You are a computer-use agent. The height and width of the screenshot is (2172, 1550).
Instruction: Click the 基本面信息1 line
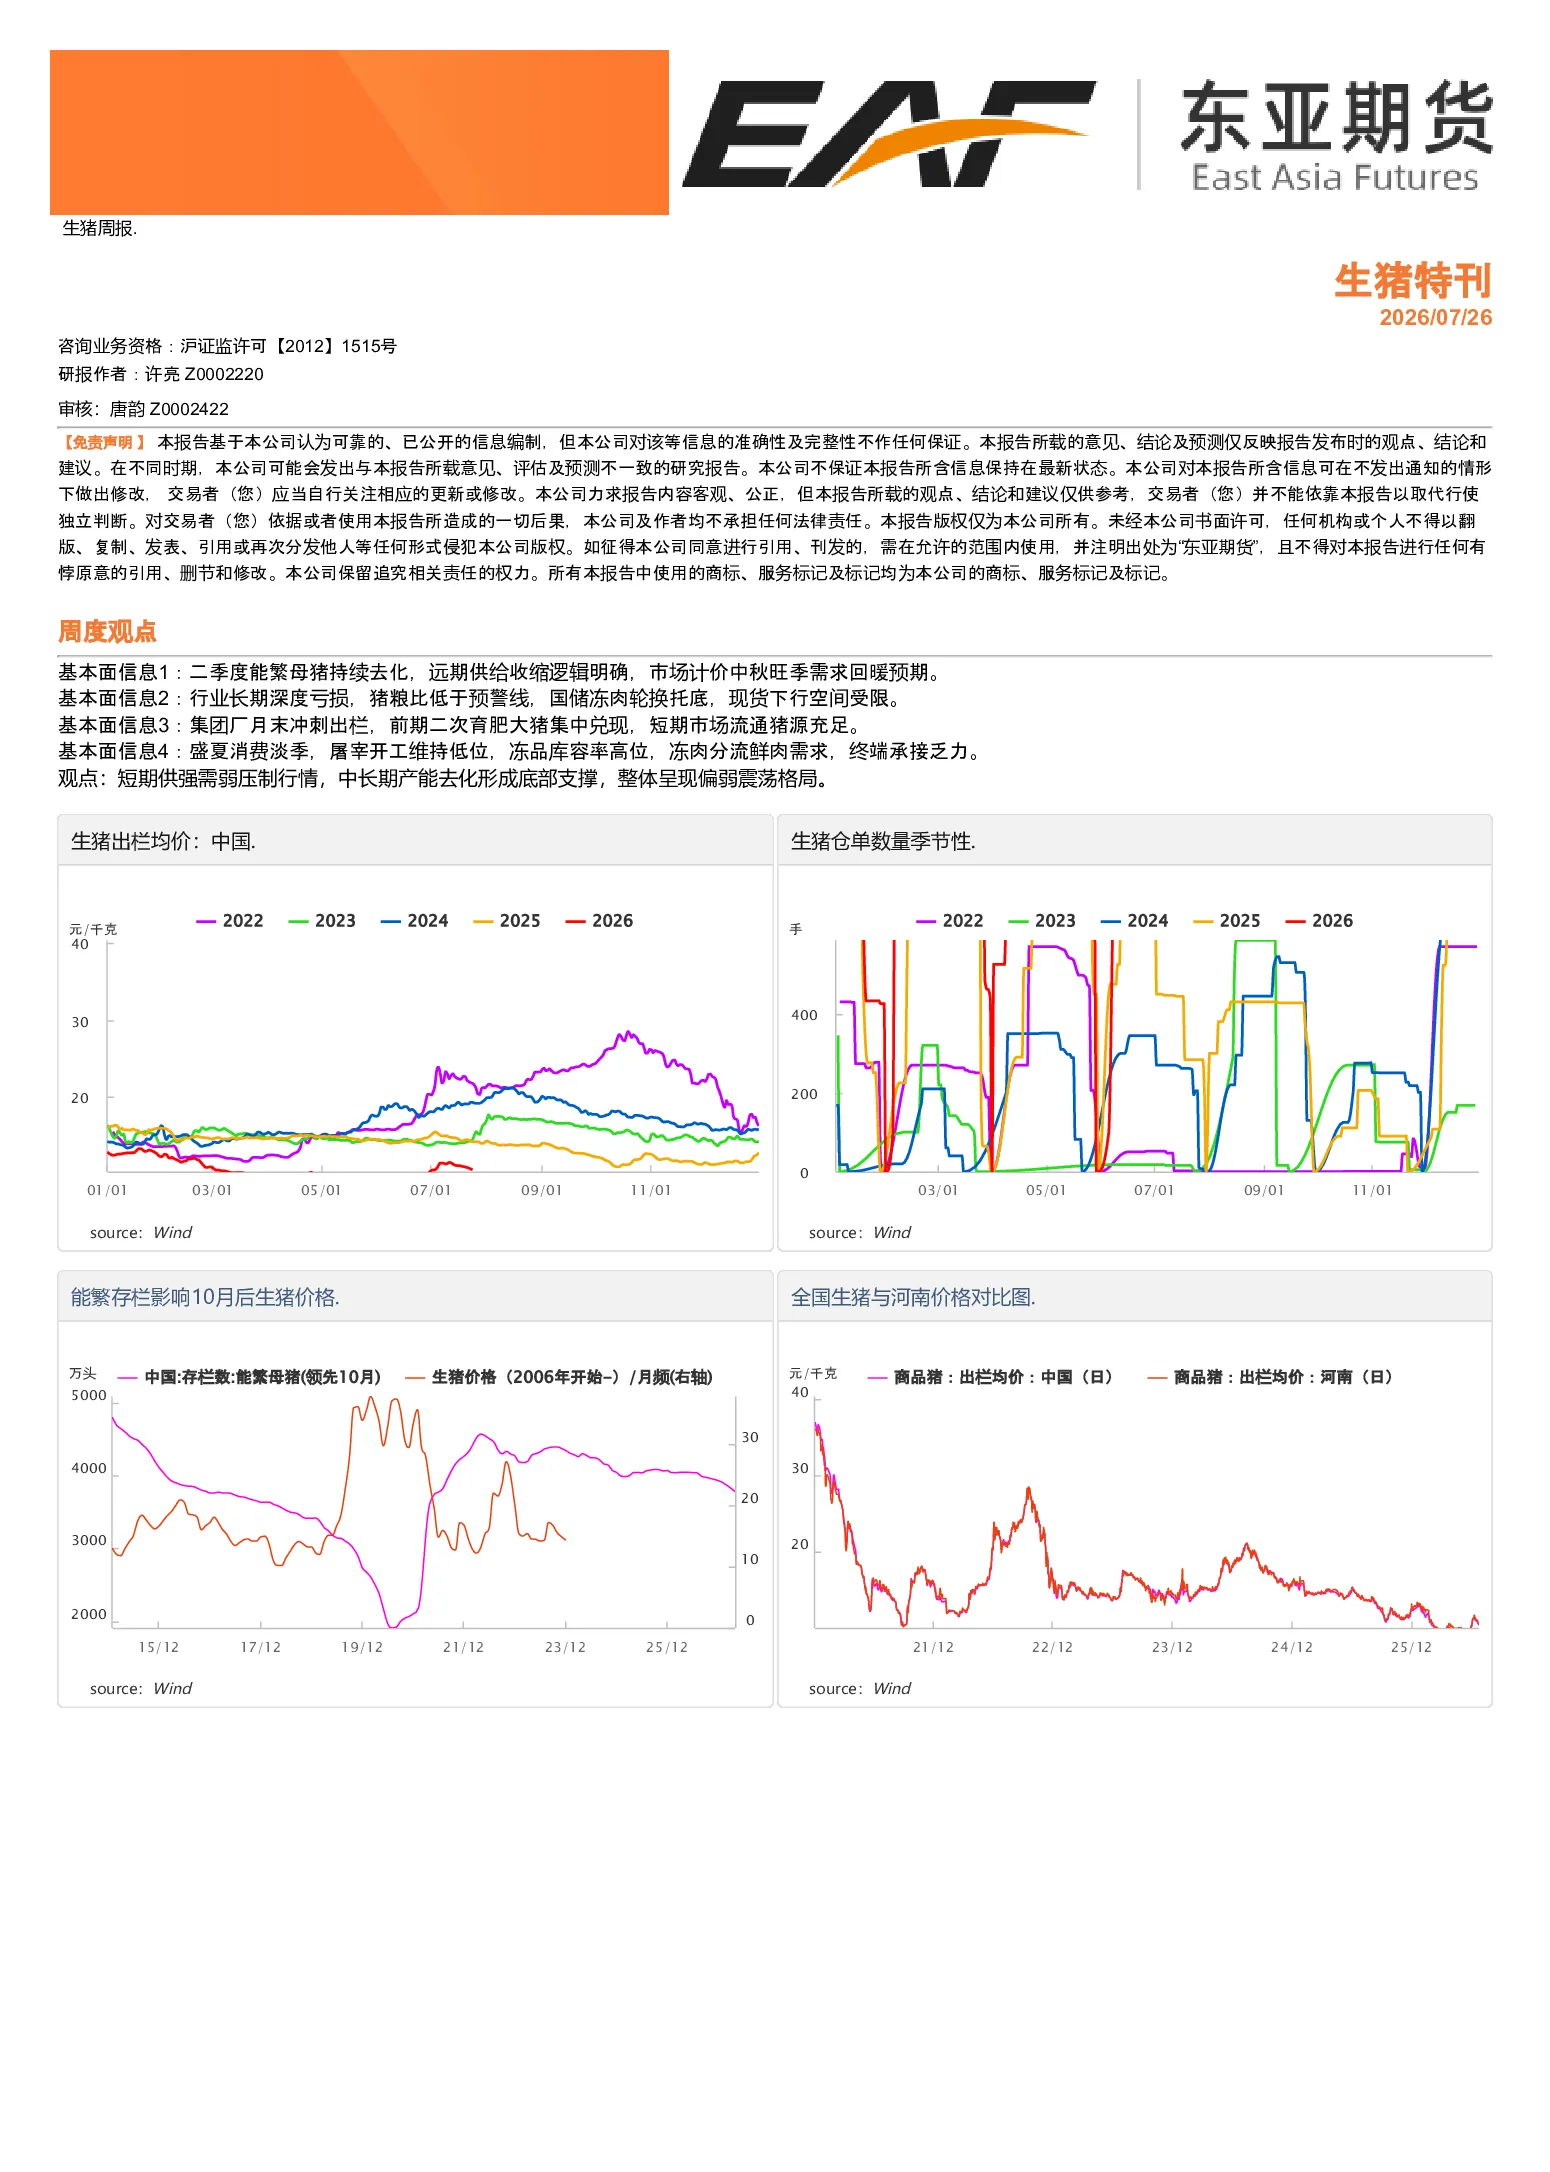coord(500,672)
